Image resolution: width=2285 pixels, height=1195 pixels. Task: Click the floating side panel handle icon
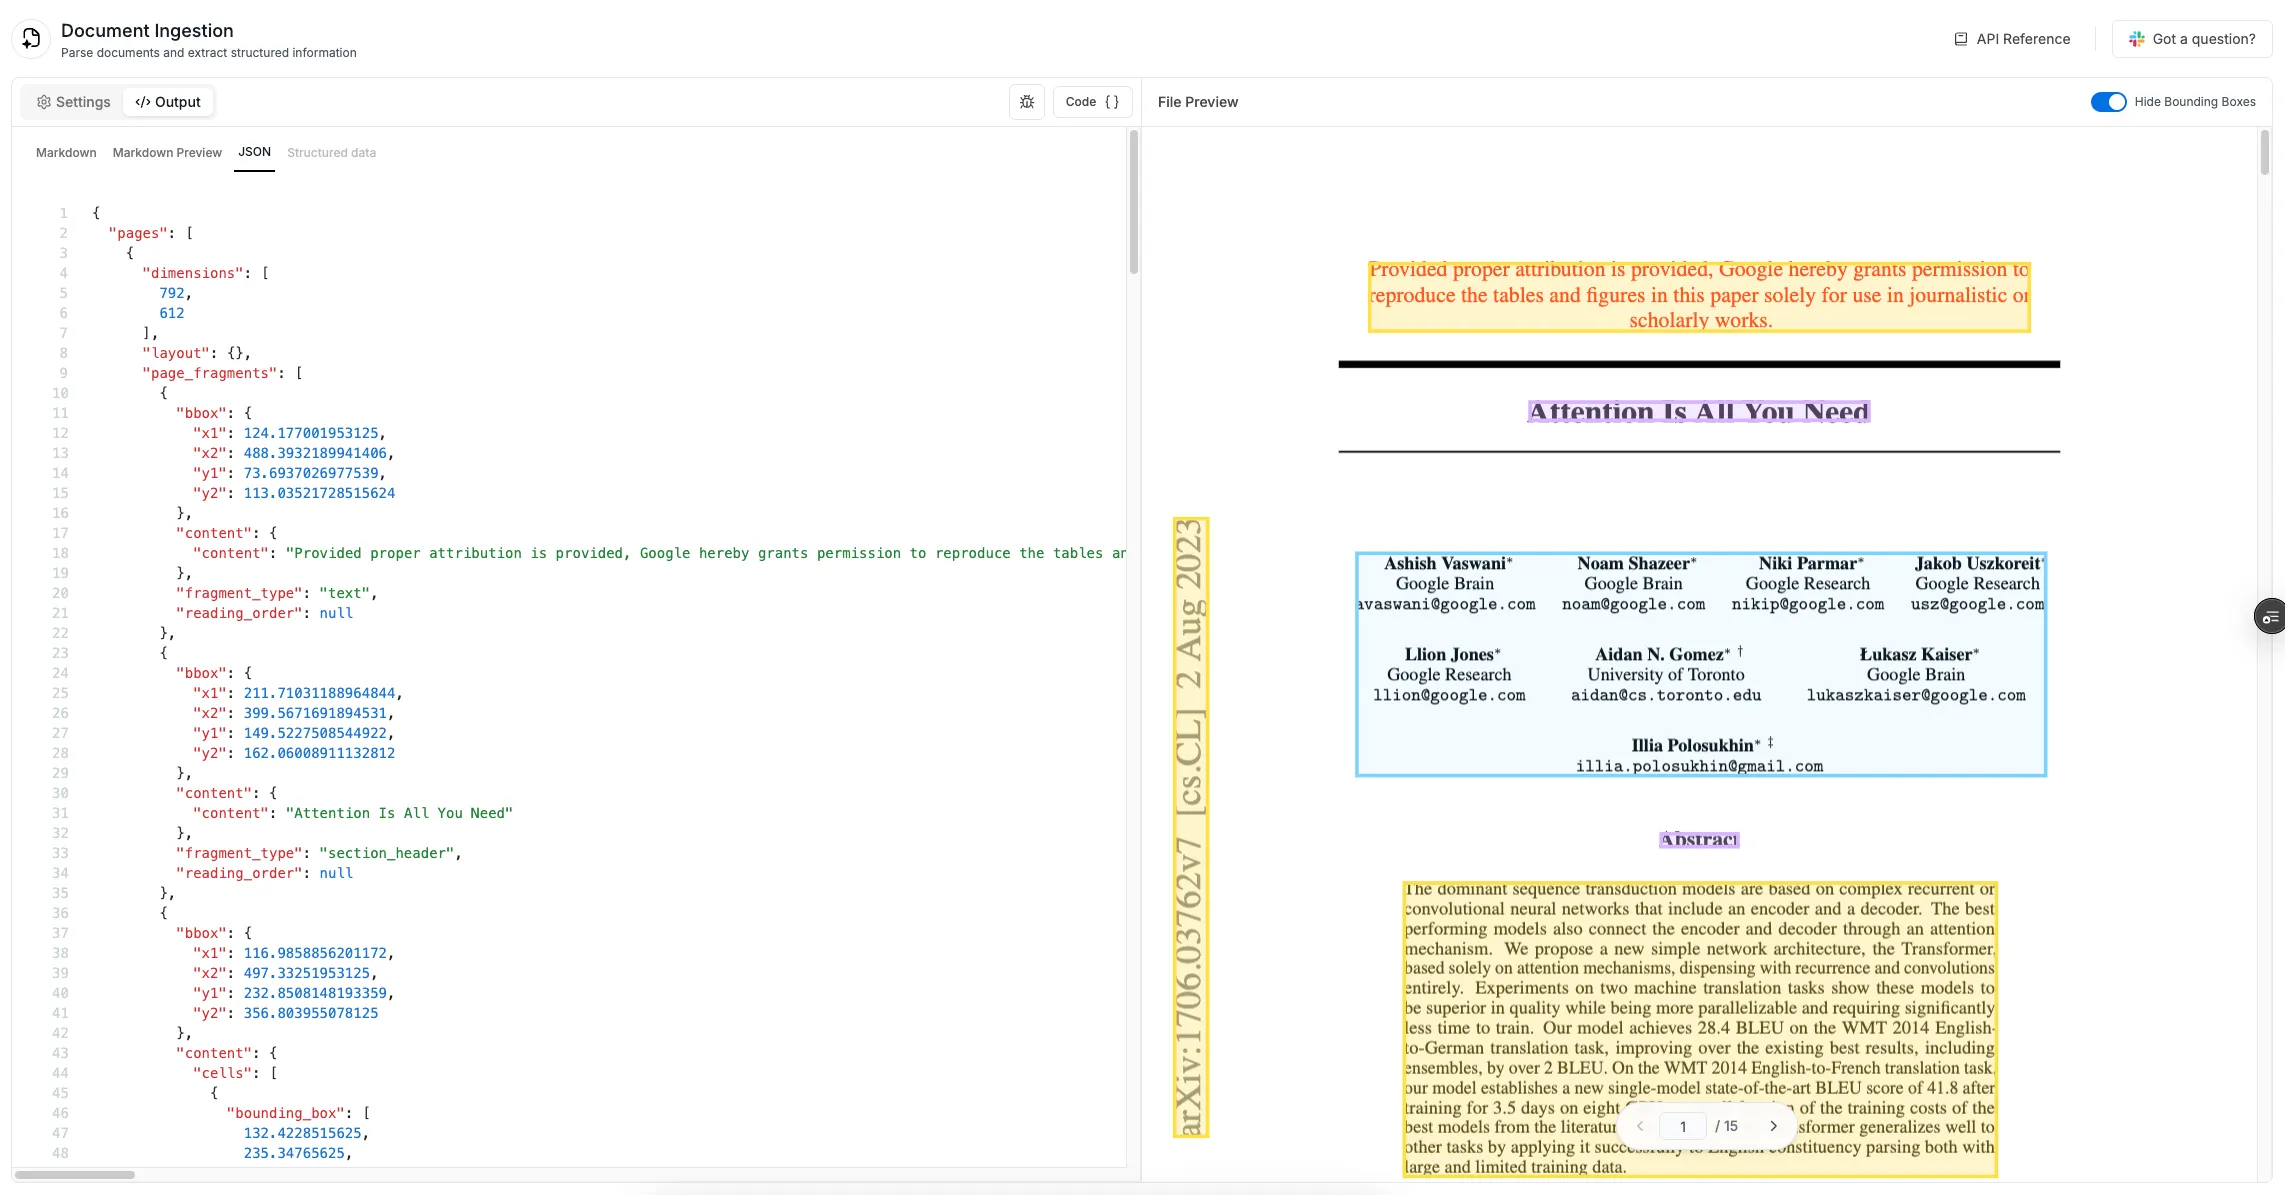(2270, 617)
